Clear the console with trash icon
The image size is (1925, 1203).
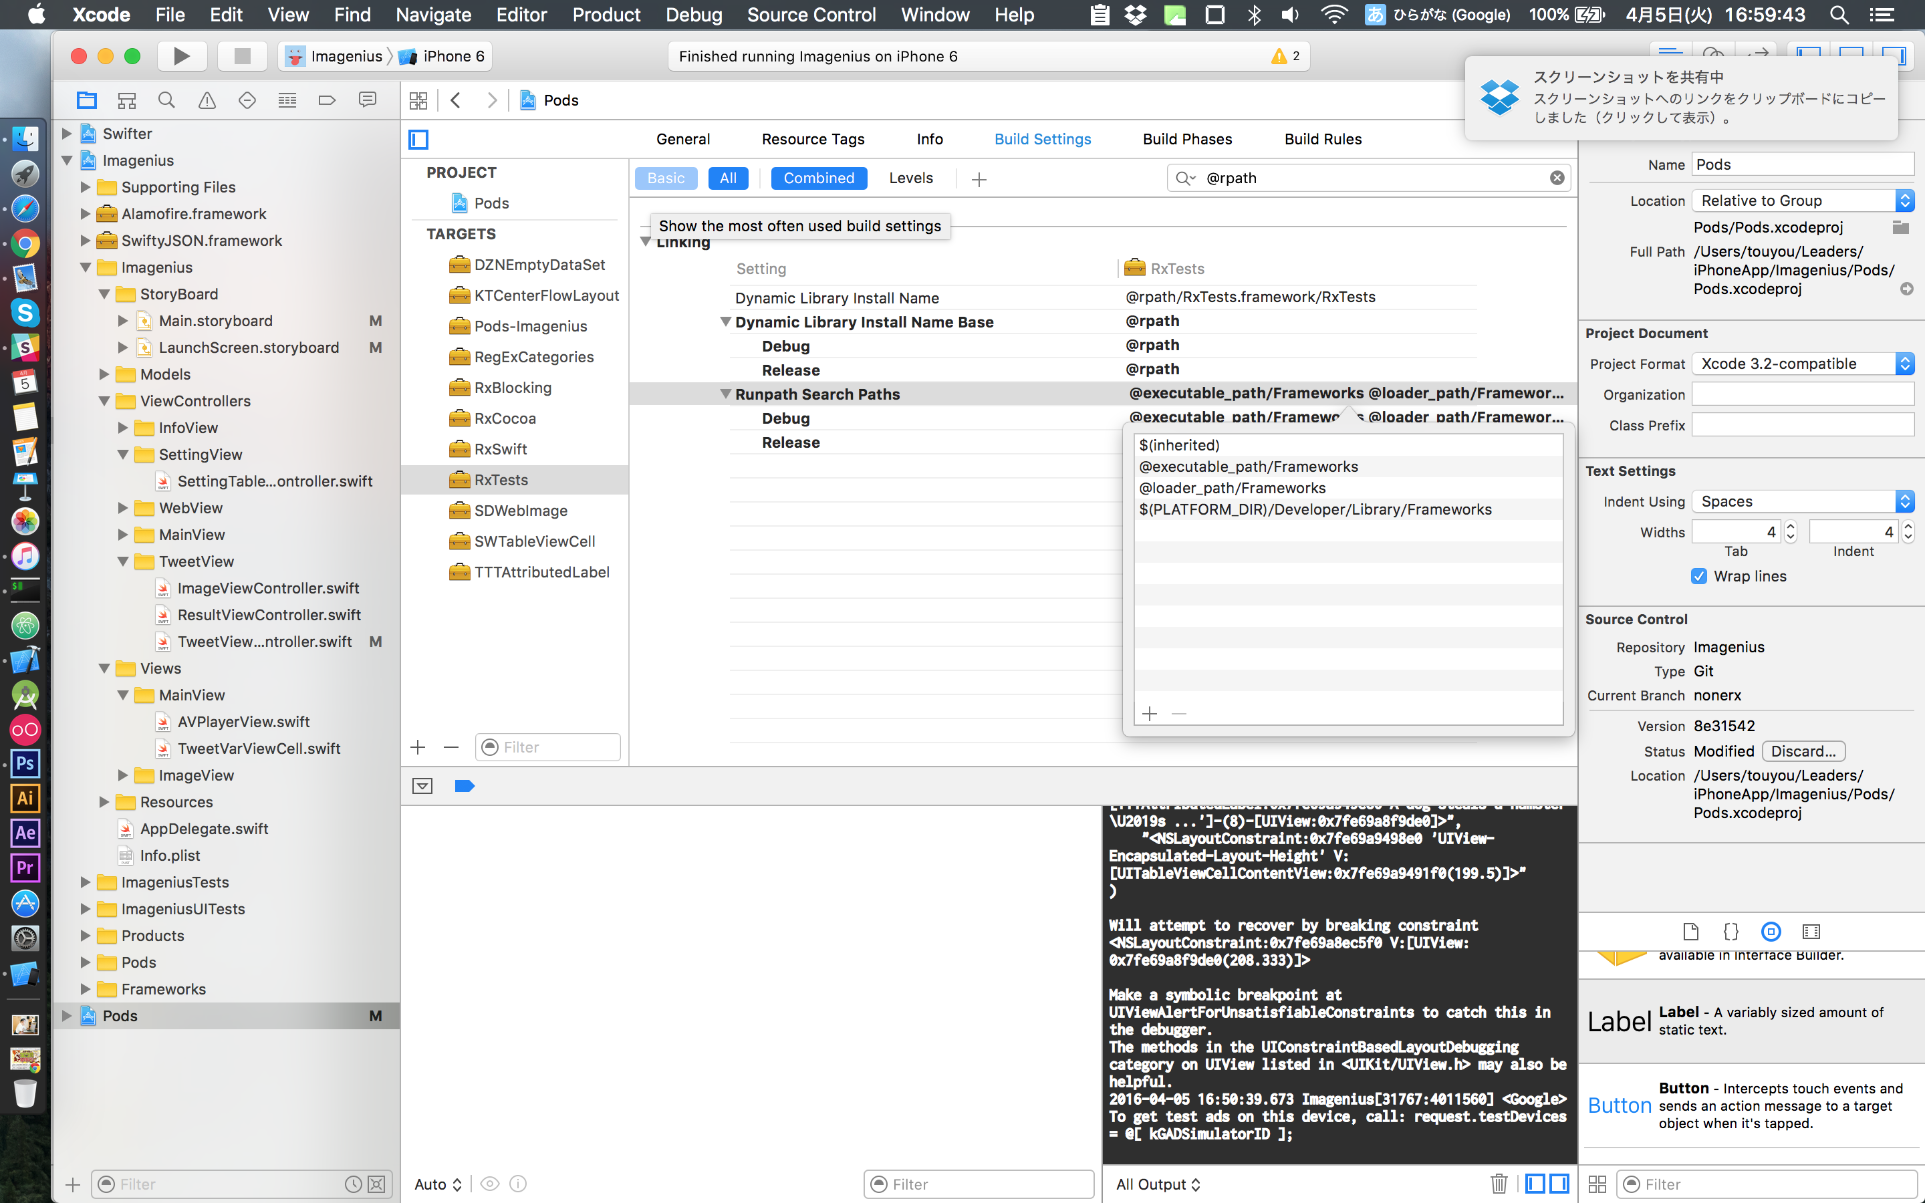[x=1498, y=1184]
